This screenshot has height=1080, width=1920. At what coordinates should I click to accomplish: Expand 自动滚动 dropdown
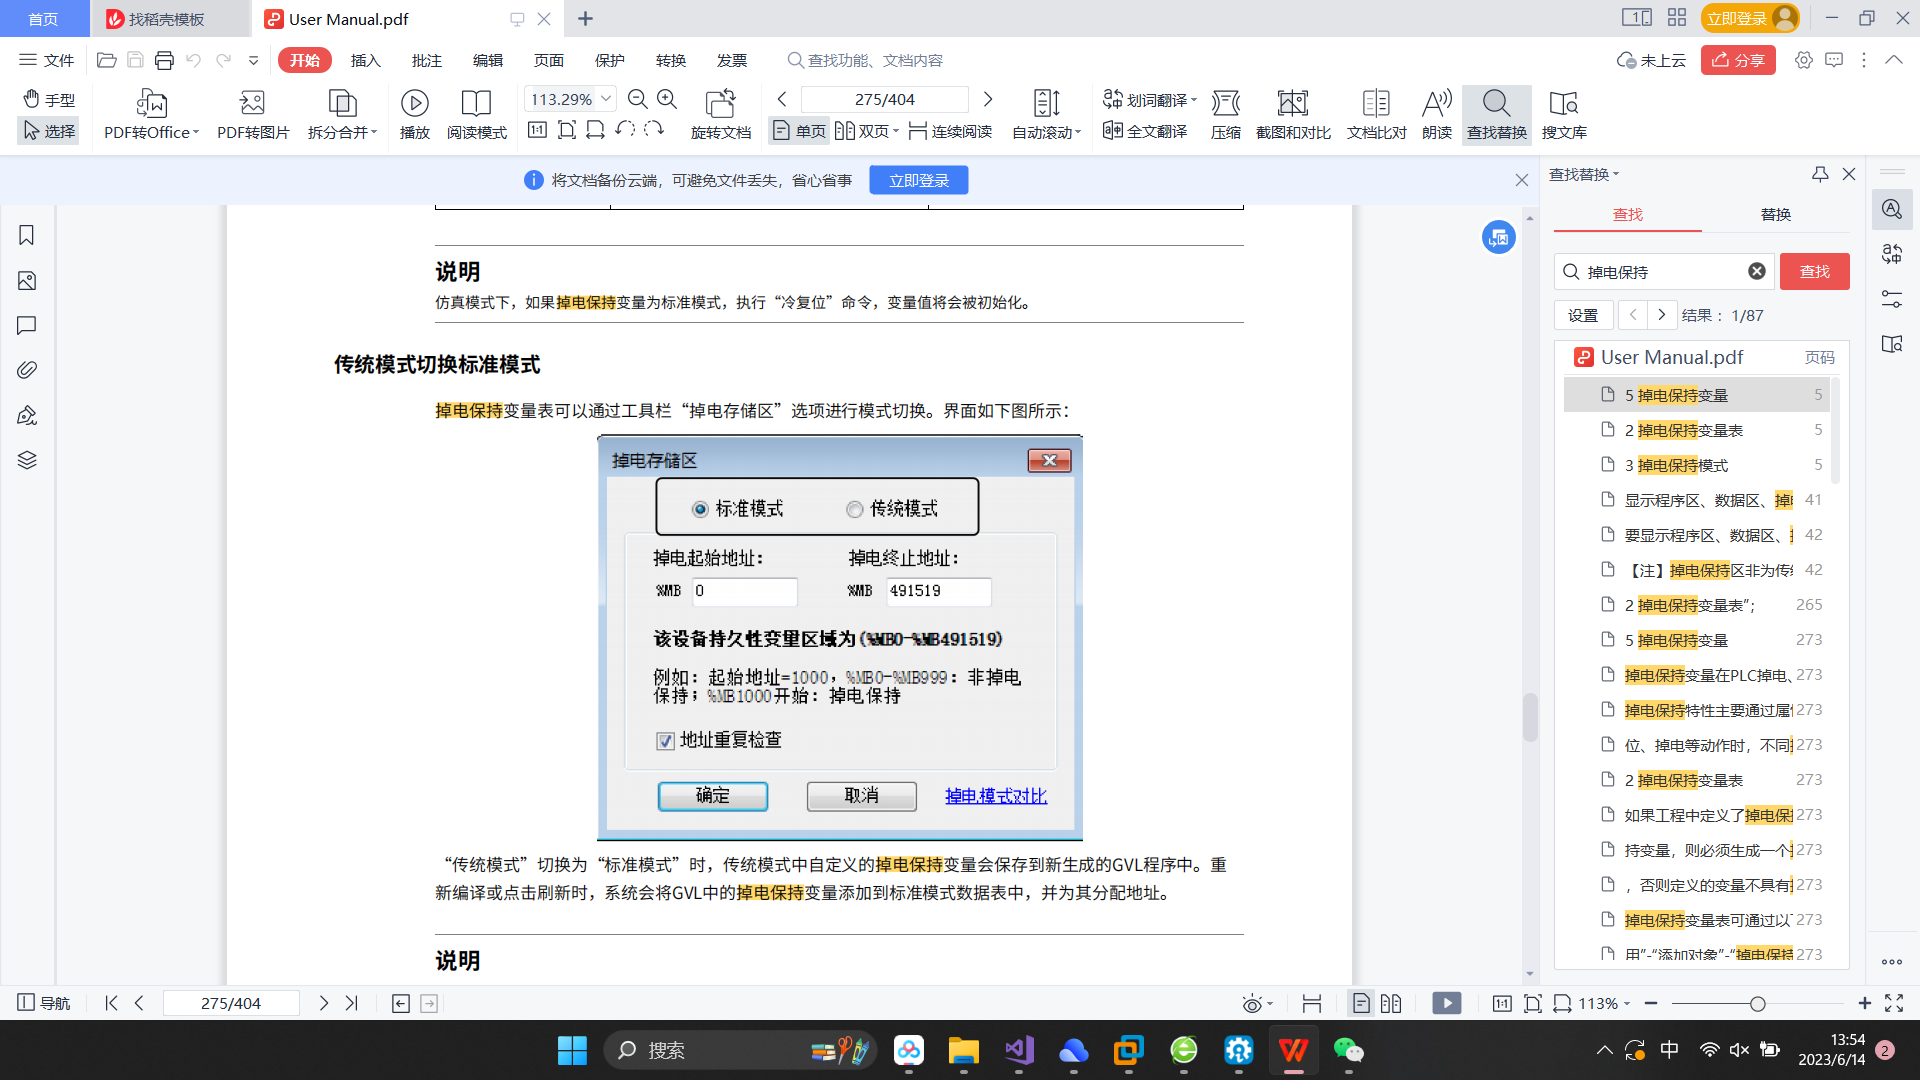(1079, 132)
